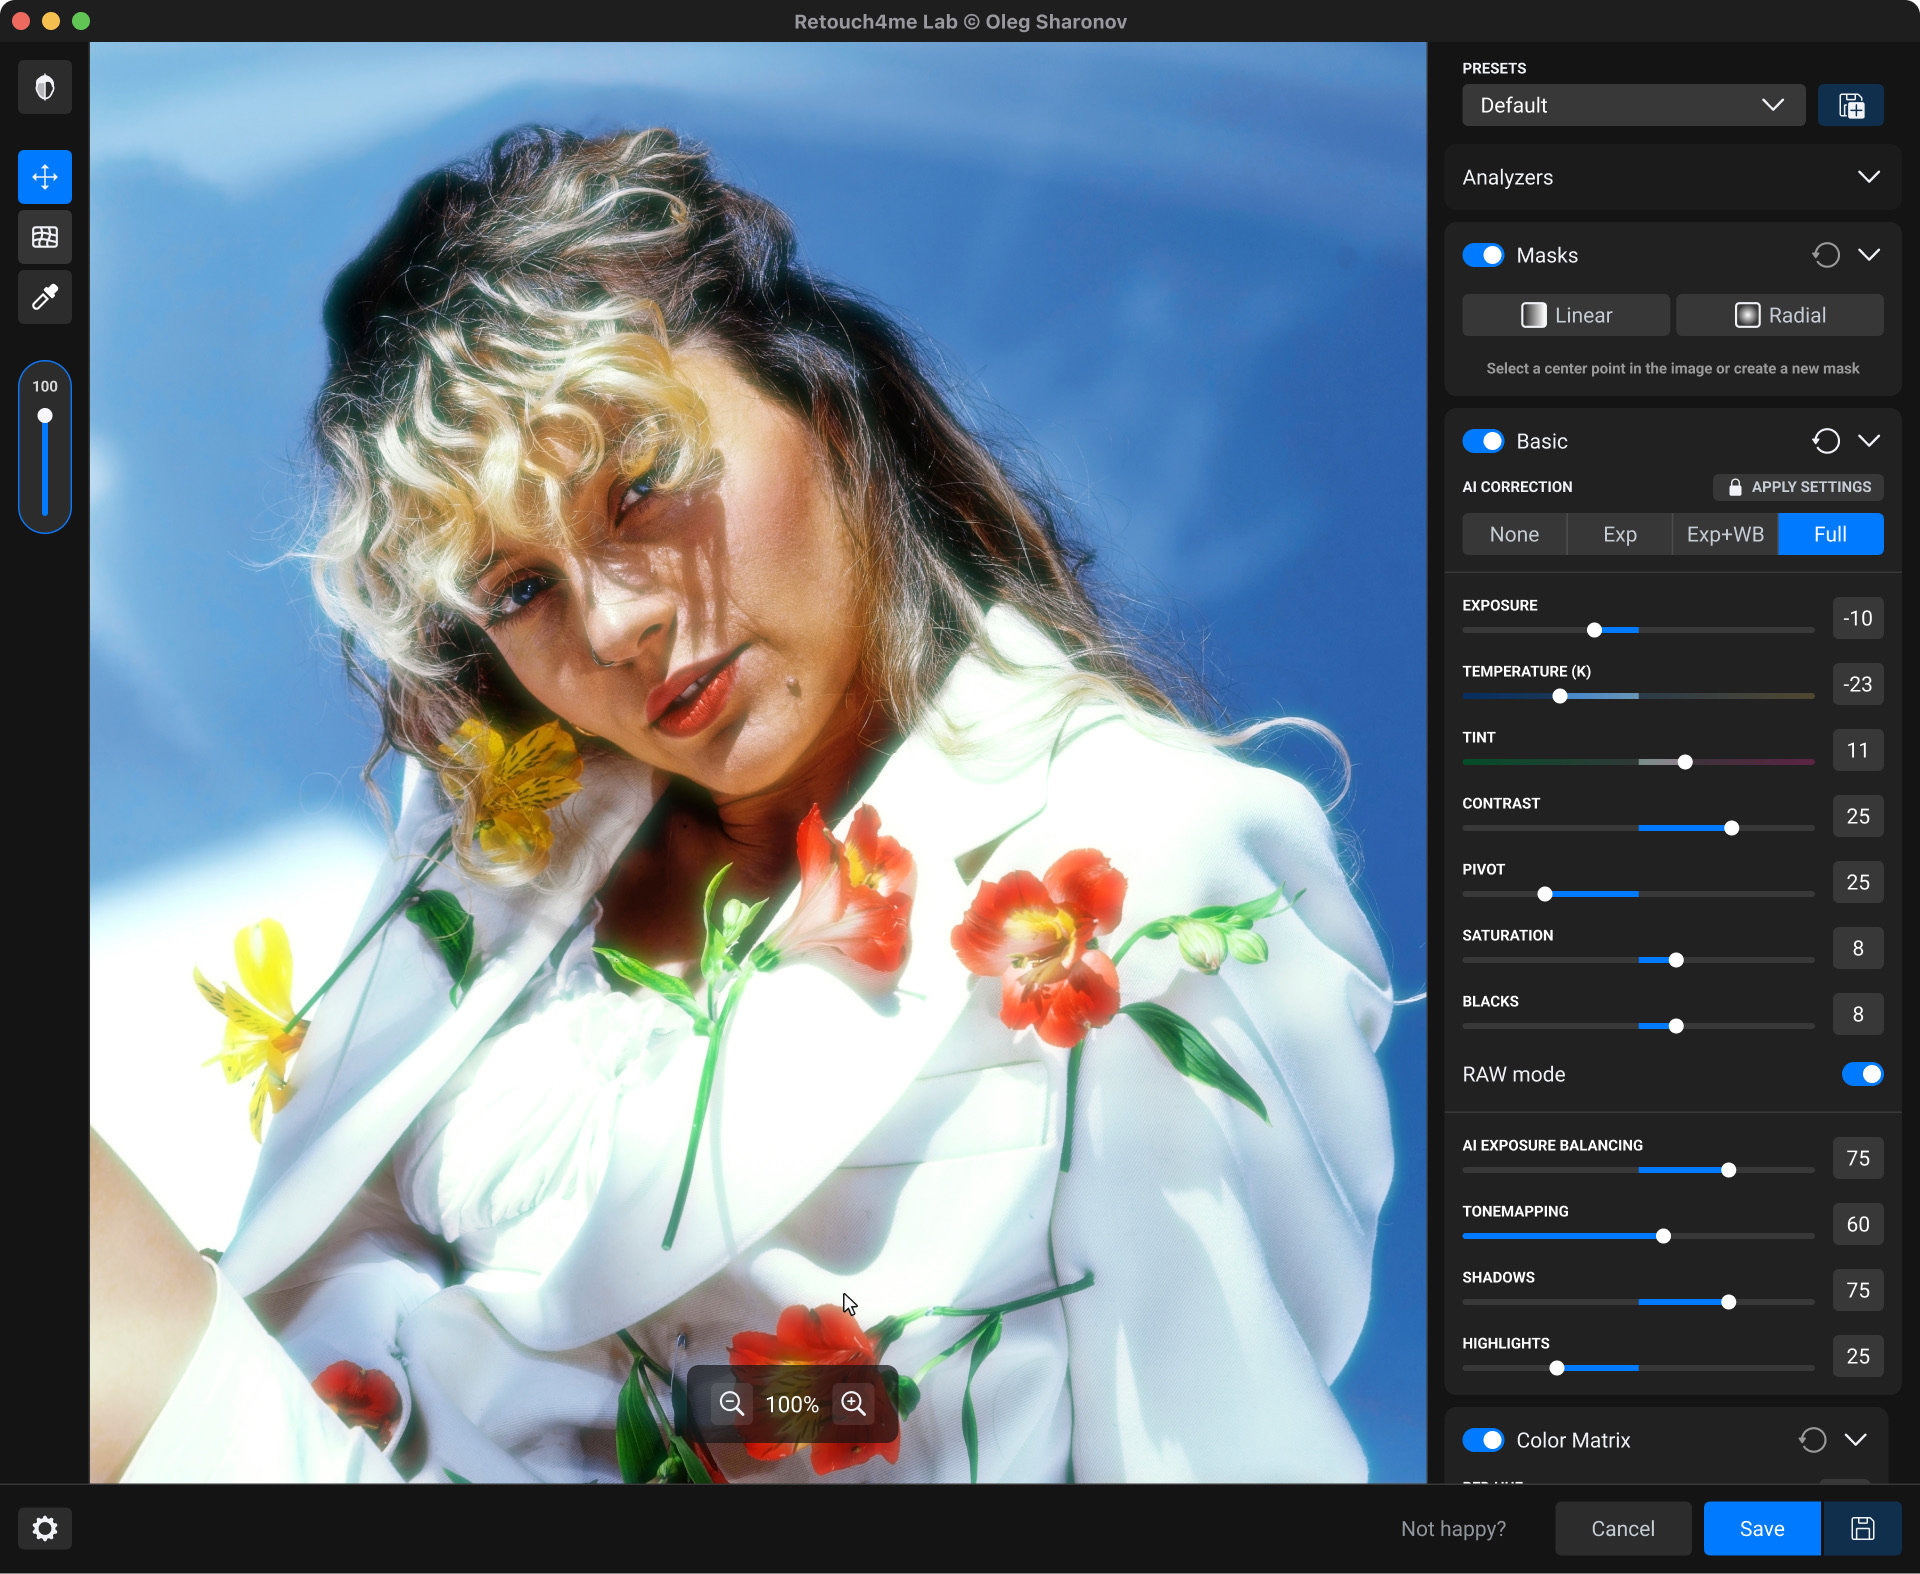The width and height of the screenshot is (1920, 1574).
Task: Zoom out with the magnifier minus icon
Action: click(732, 1403)
